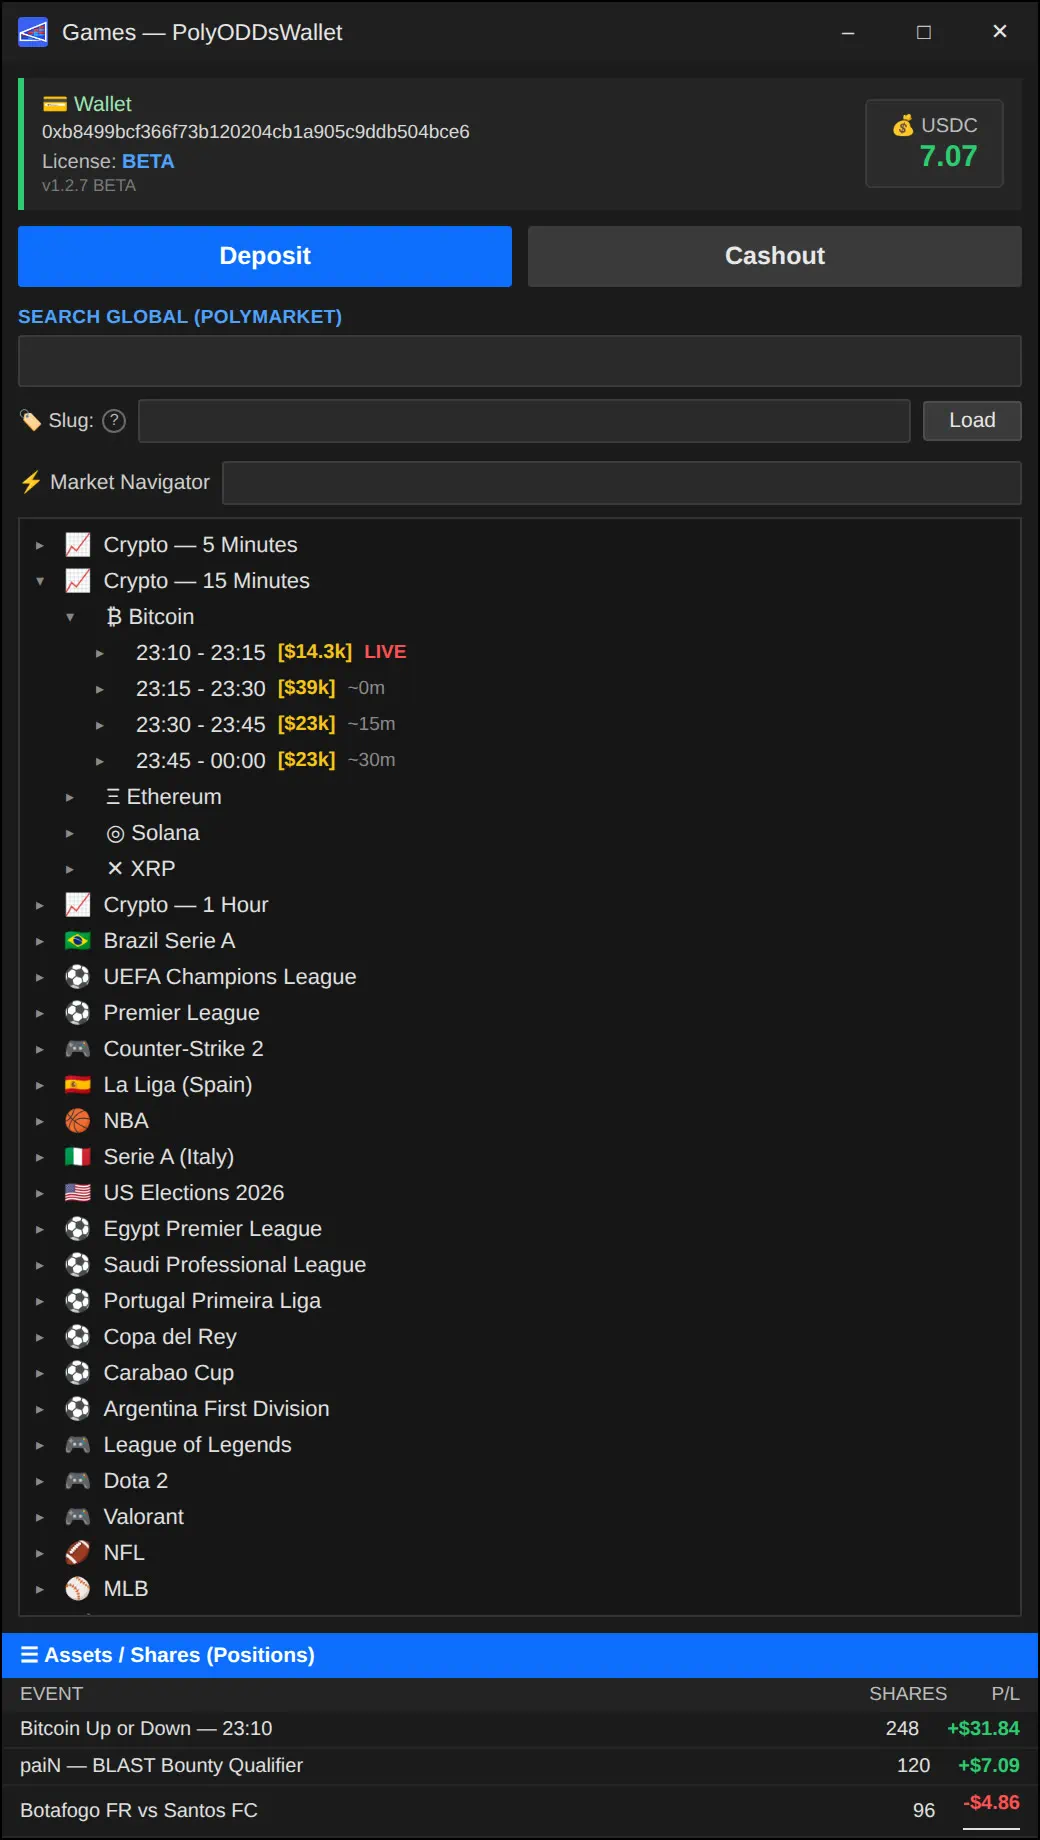
Task: Click the Spain flag icon for La Liga
Action: [x=78, y=1085]
